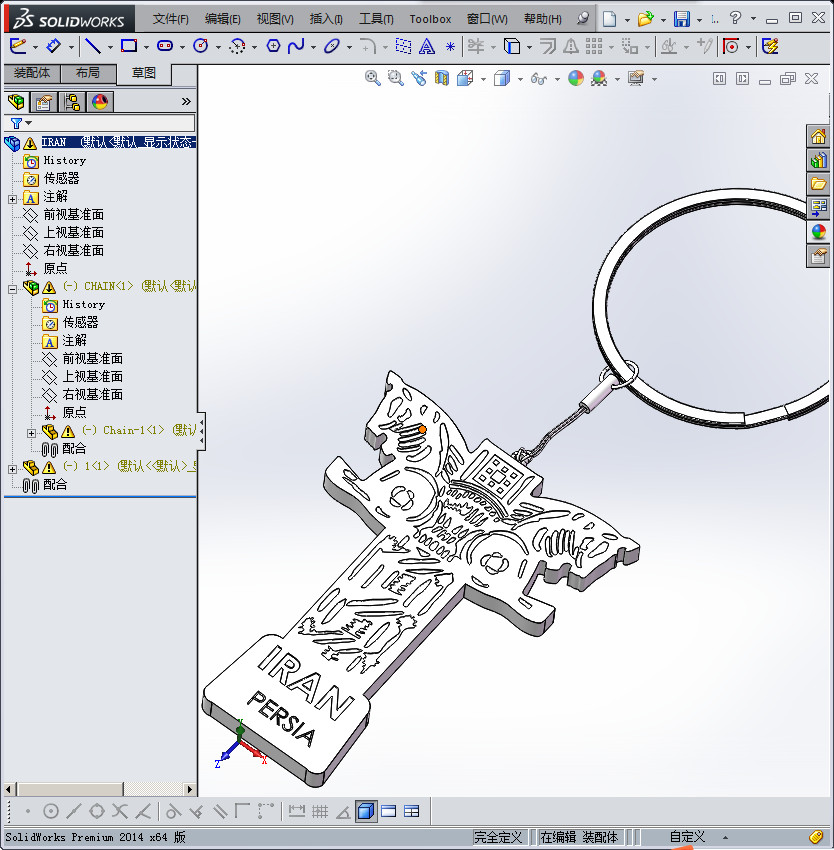Toggle the angle snap in bottom toolbar
This screenshot has height=850, width=834.
pos(343,812)
